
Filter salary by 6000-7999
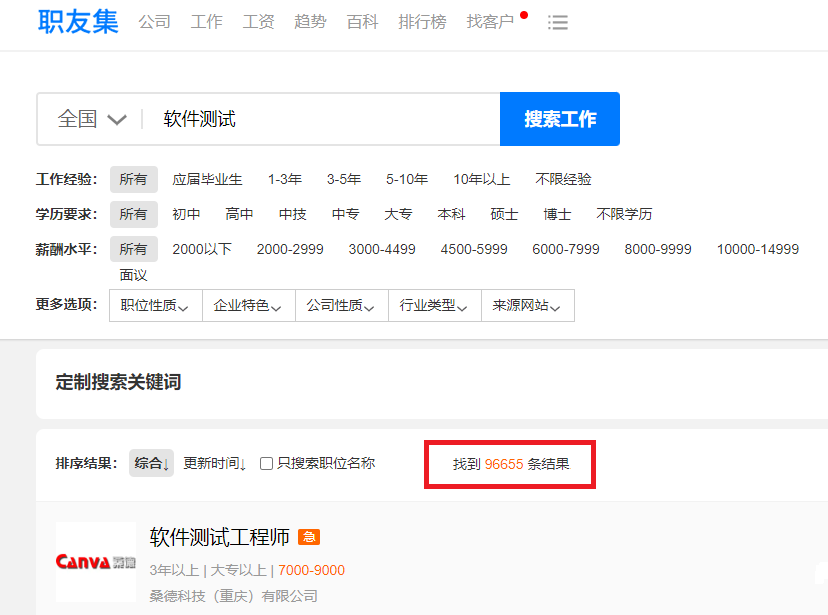[x=566, y=249]
